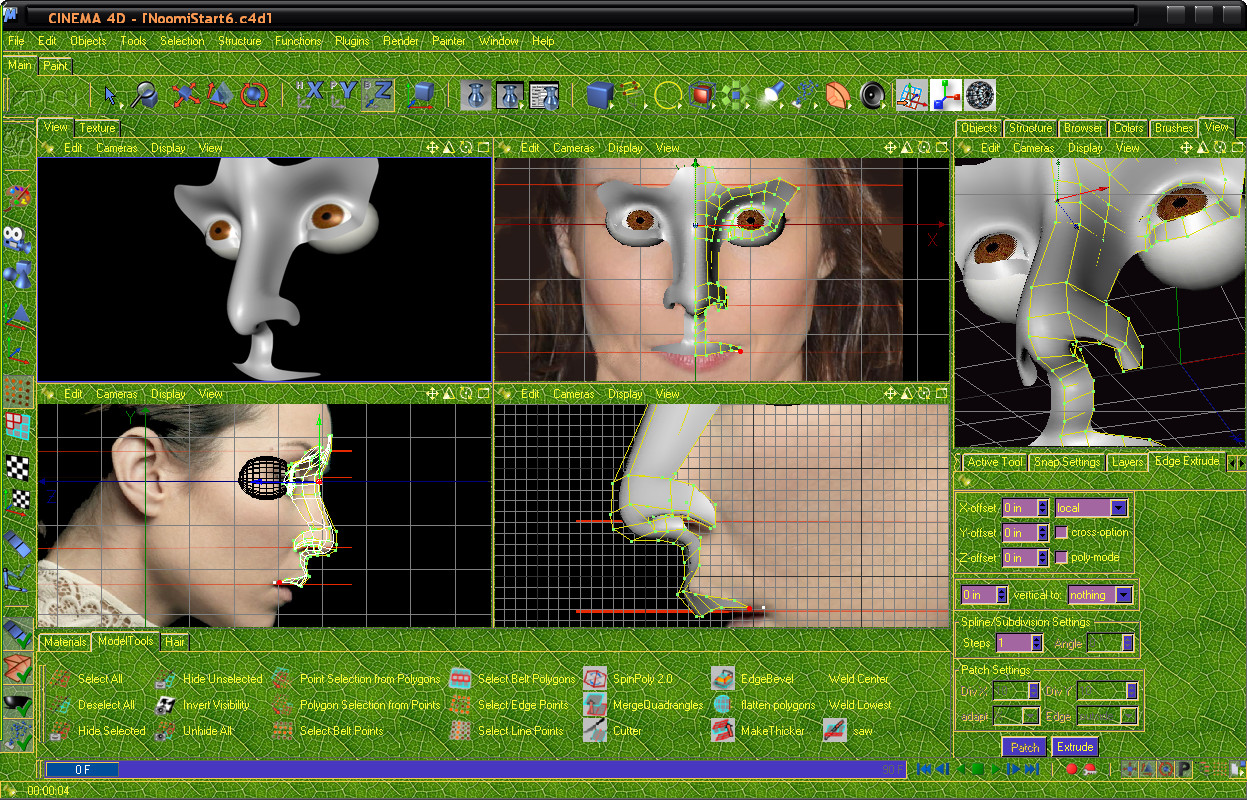Click the Invert Visibility icon
Viewport: 1247px width, 800px height.
[166, 705]
